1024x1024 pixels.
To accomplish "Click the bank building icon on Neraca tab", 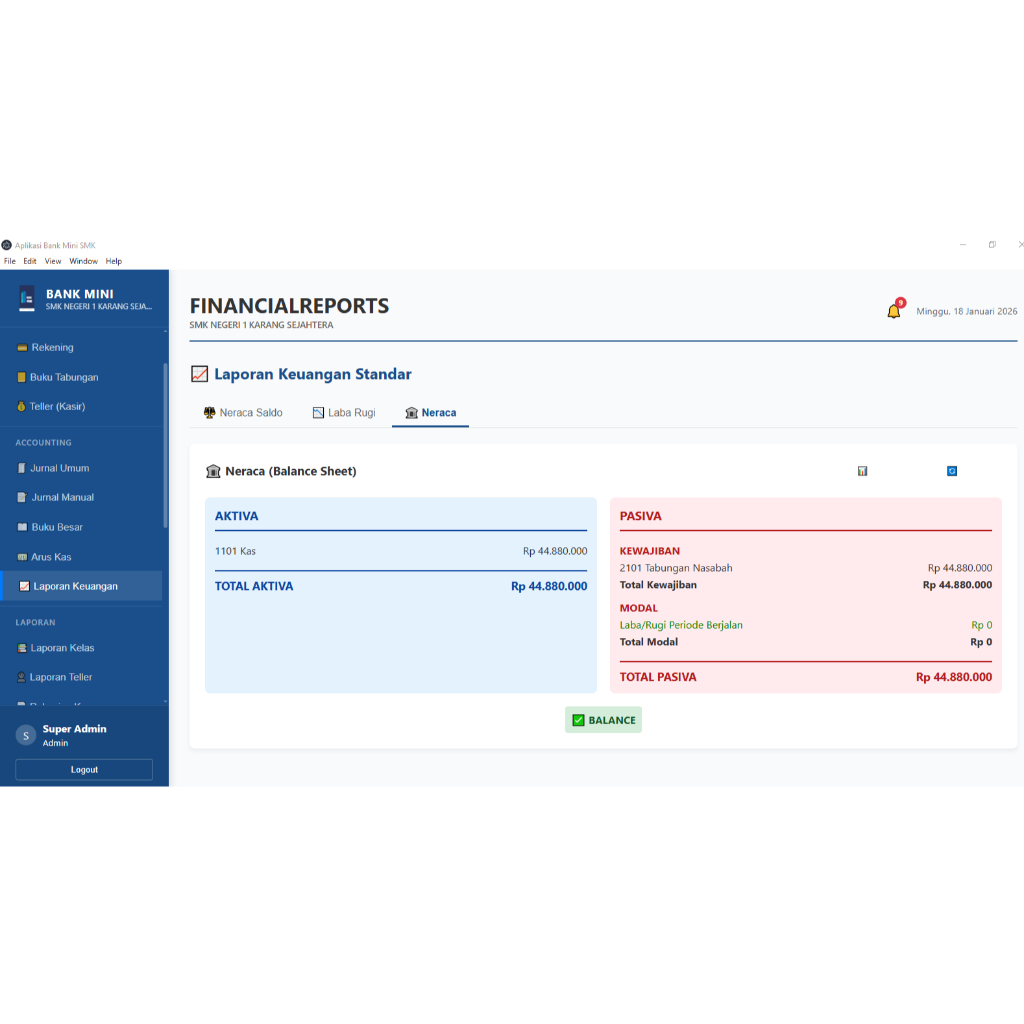I will (x=411, y=413).
